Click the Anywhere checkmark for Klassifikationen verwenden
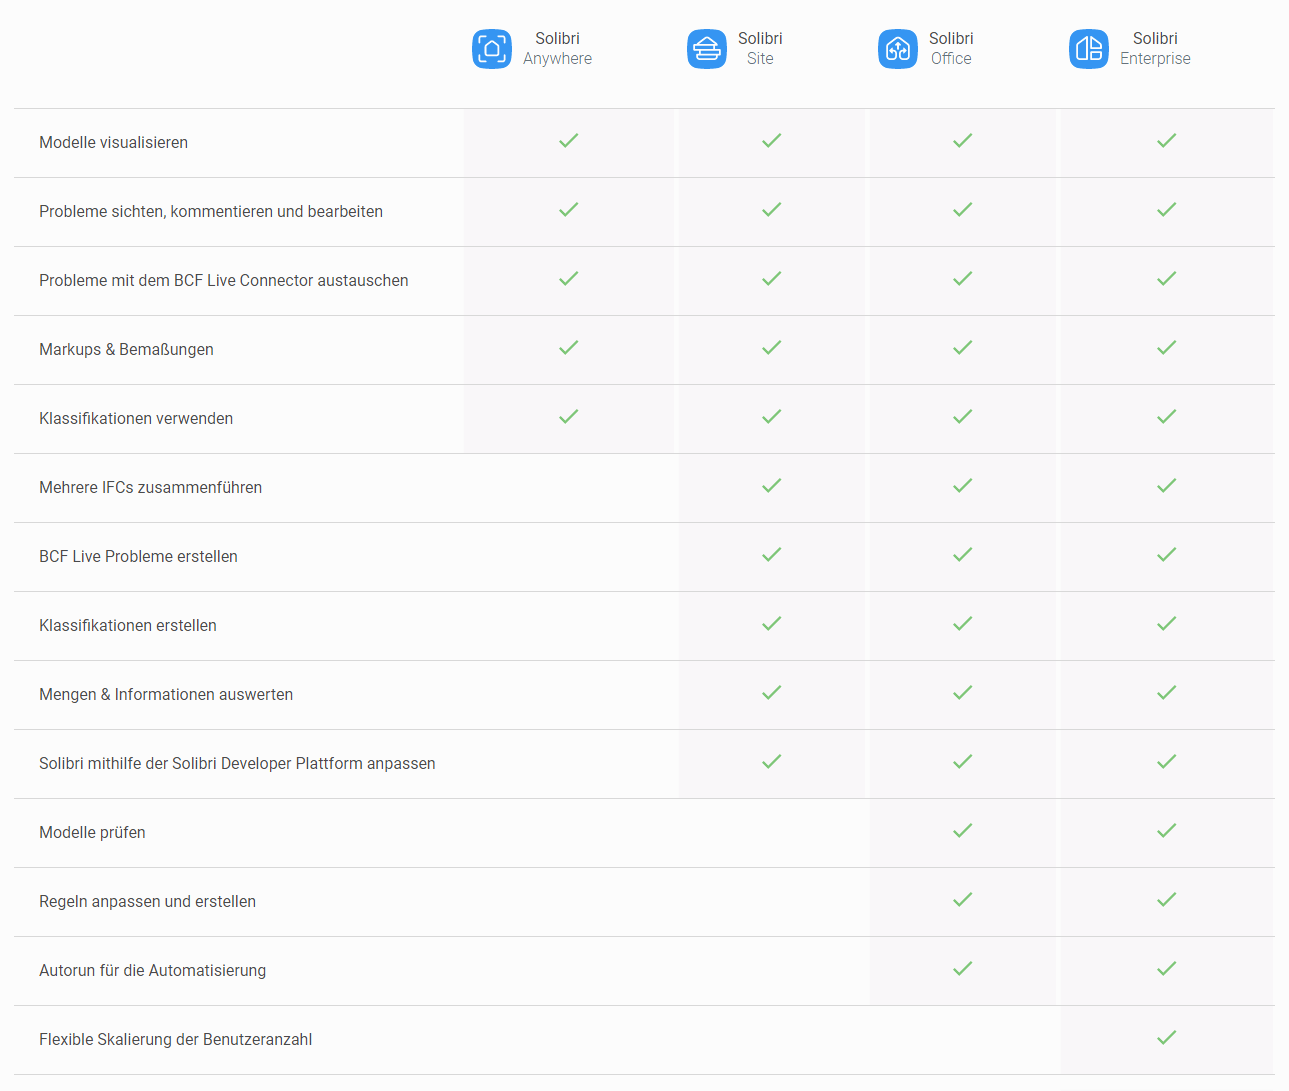The height and width of the screenshot is (1091, 1289). coord(569,417)
